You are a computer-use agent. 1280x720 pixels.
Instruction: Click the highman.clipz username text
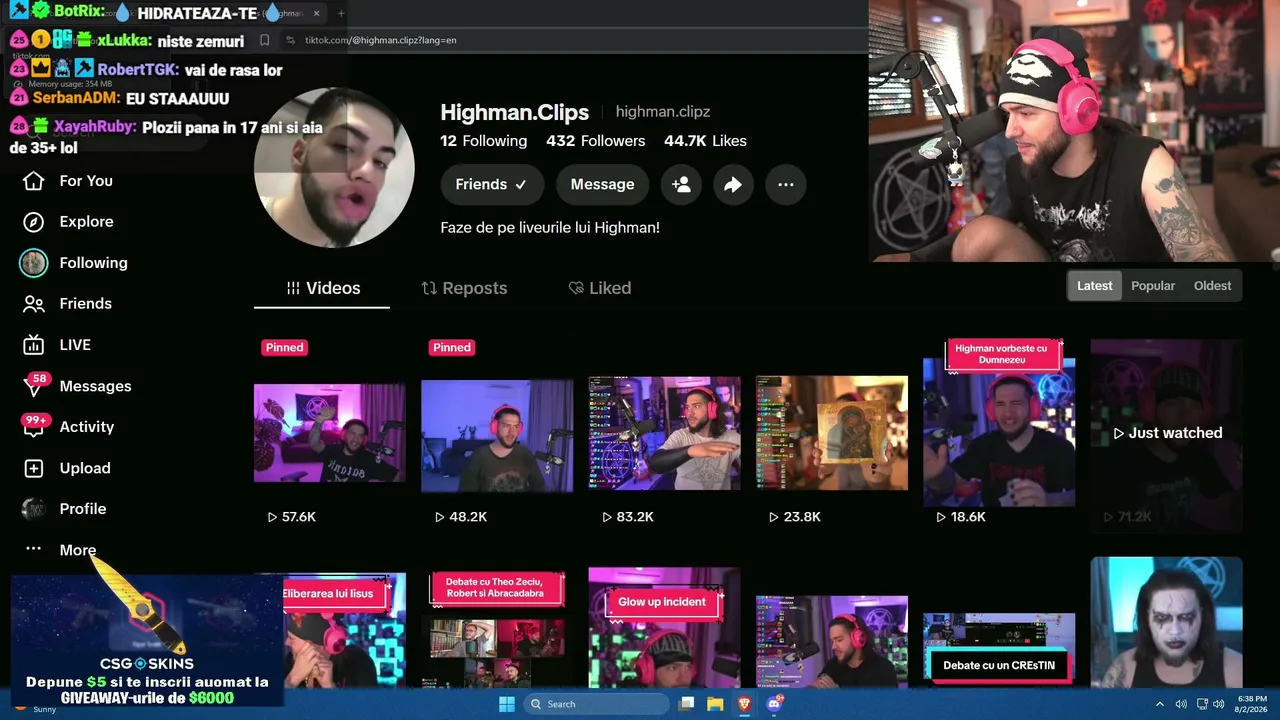tap(663, 112)
